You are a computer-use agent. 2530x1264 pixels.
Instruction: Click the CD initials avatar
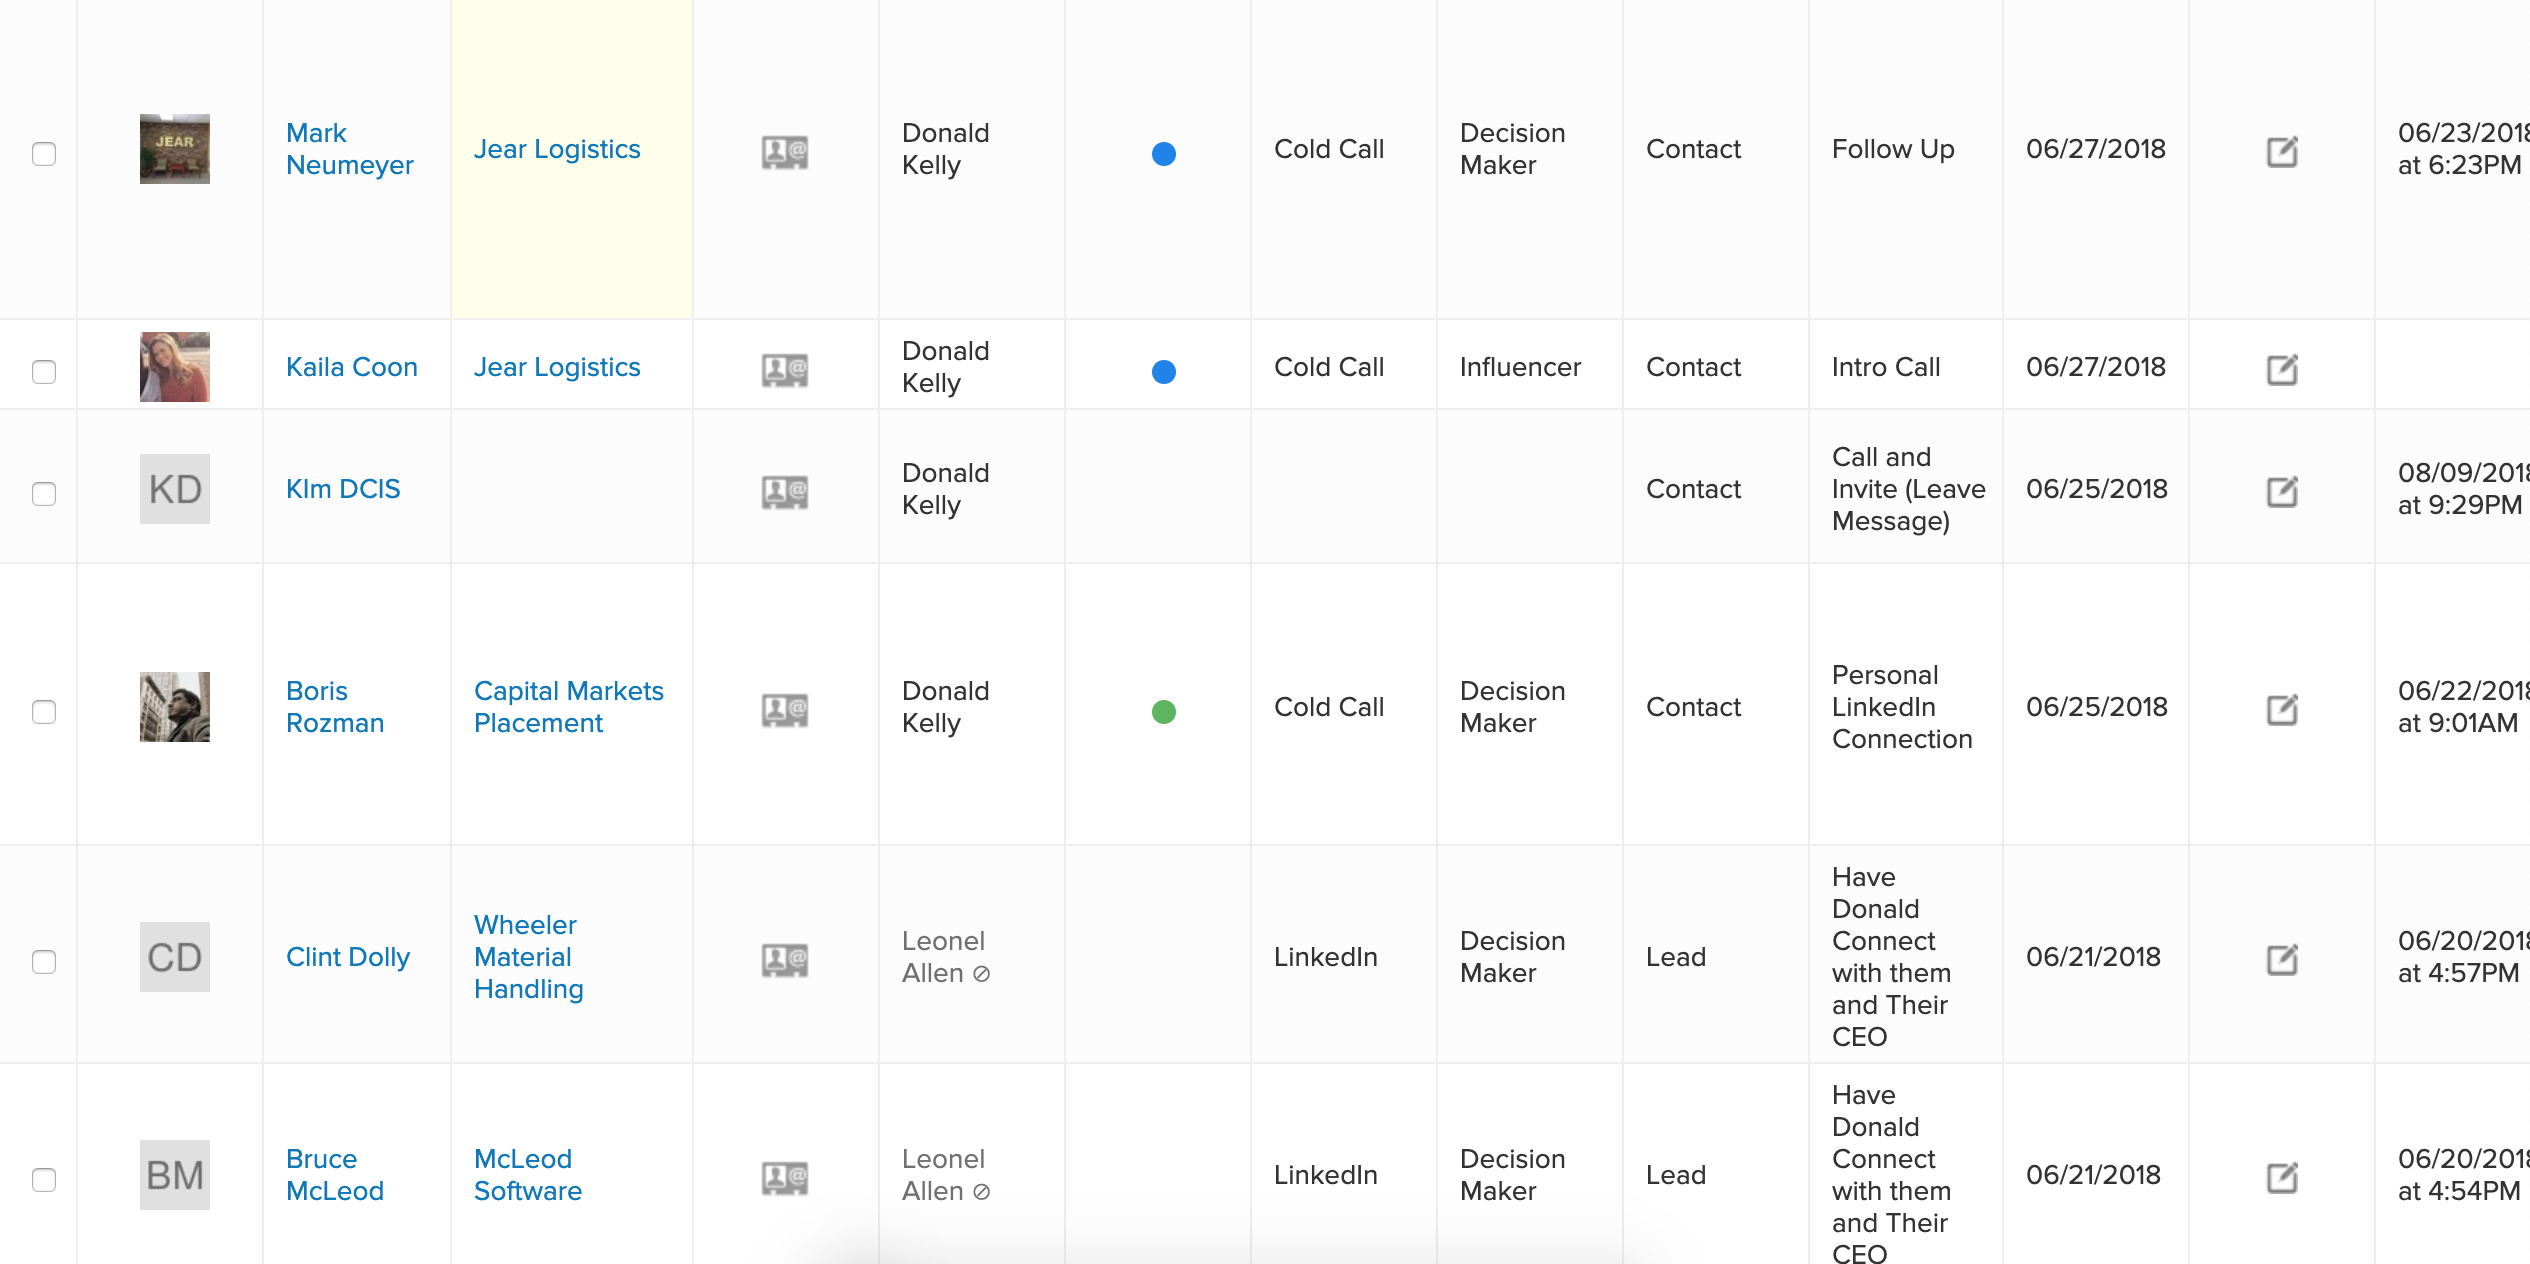point(175,957)
